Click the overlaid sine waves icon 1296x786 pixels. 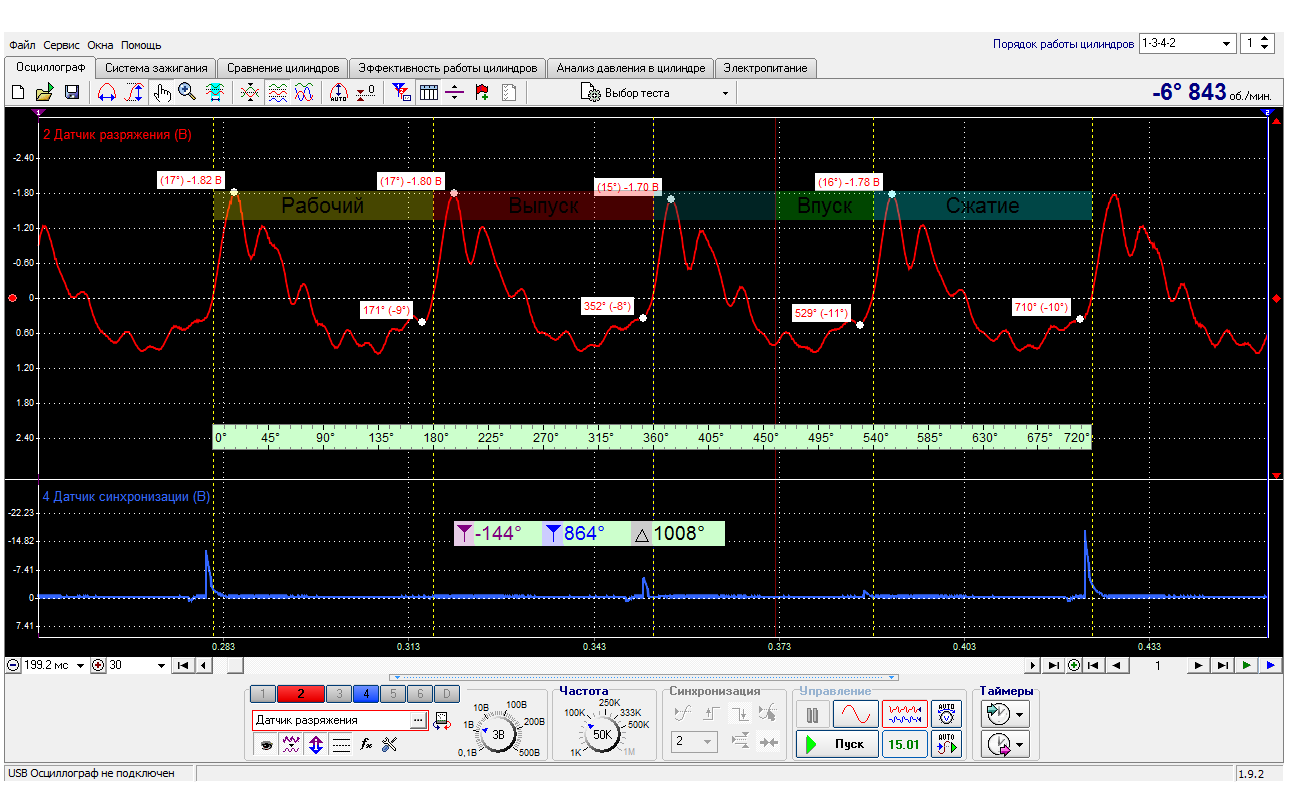click(304, 92)
